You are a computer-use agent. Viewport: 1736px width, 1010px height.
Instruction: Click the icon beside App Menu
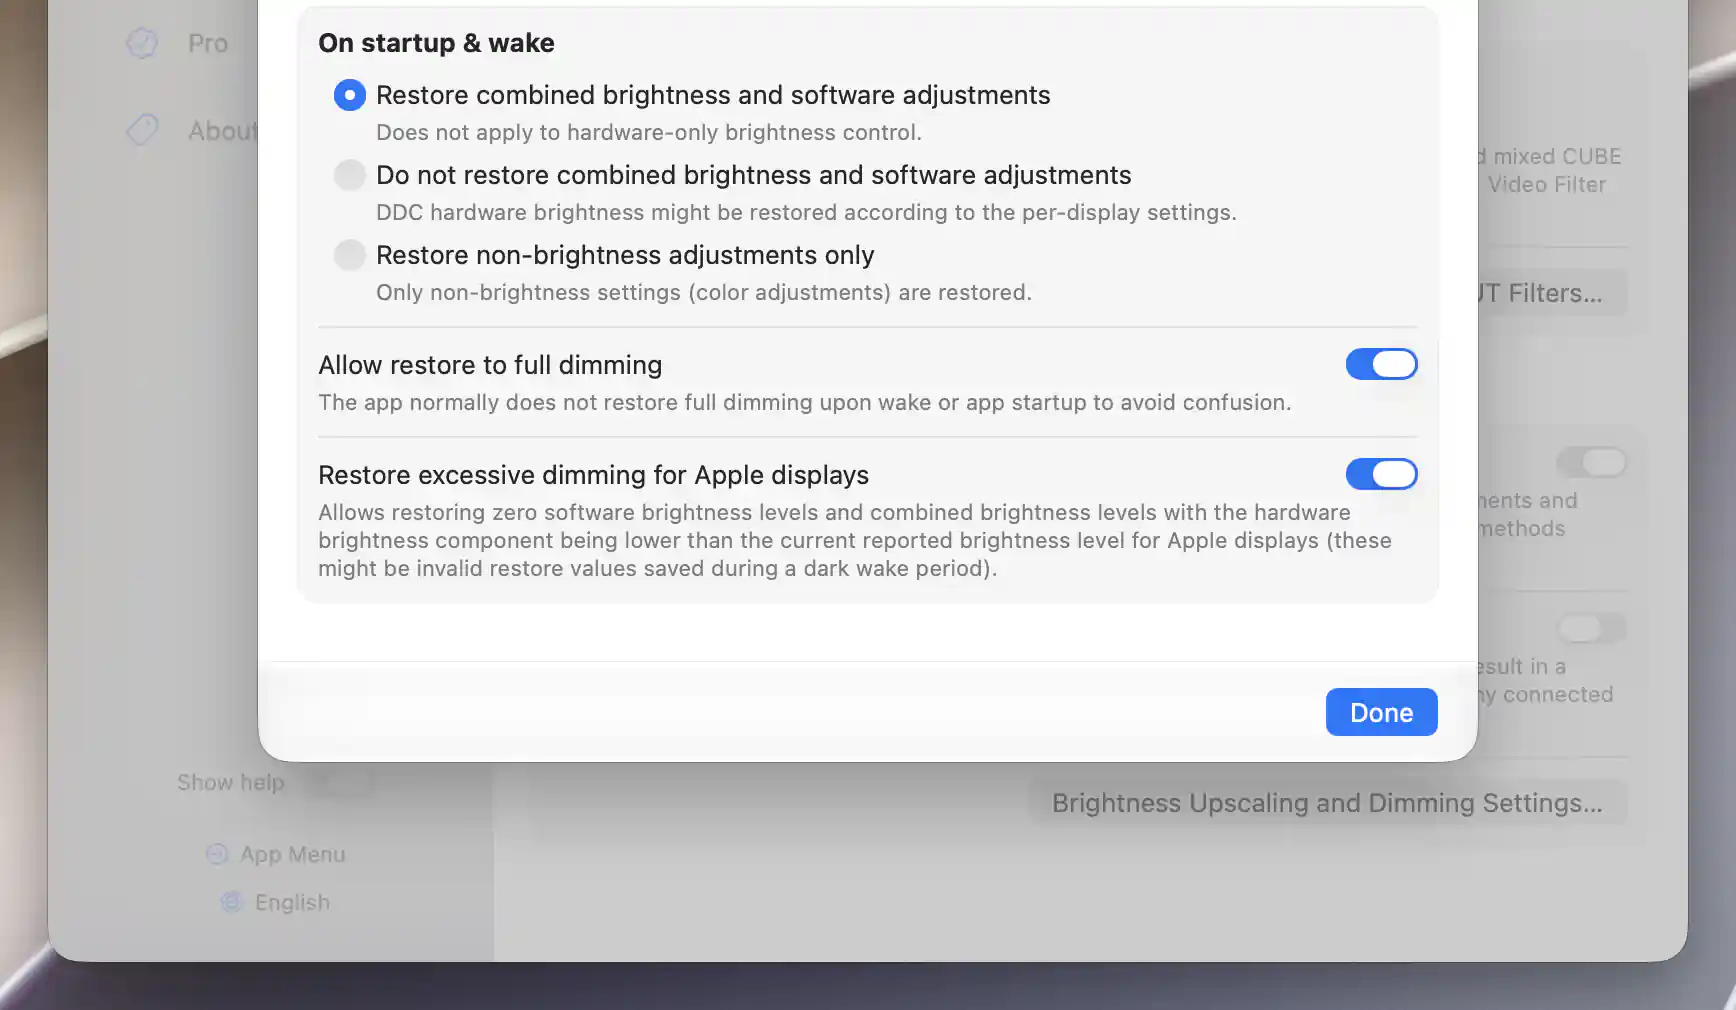coord(217,854)
